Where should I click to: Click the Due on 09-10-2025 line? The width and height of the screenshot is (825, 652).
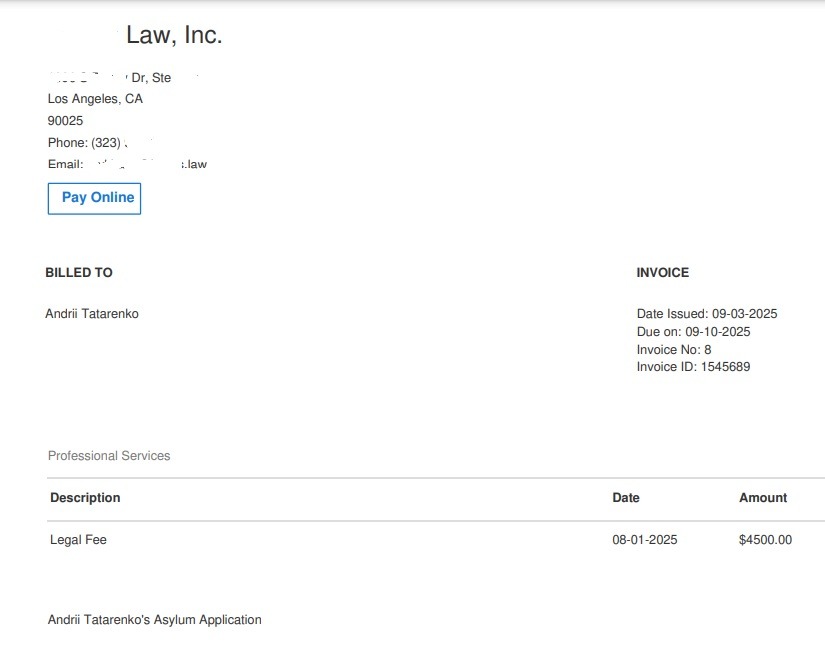coord(693,332)
